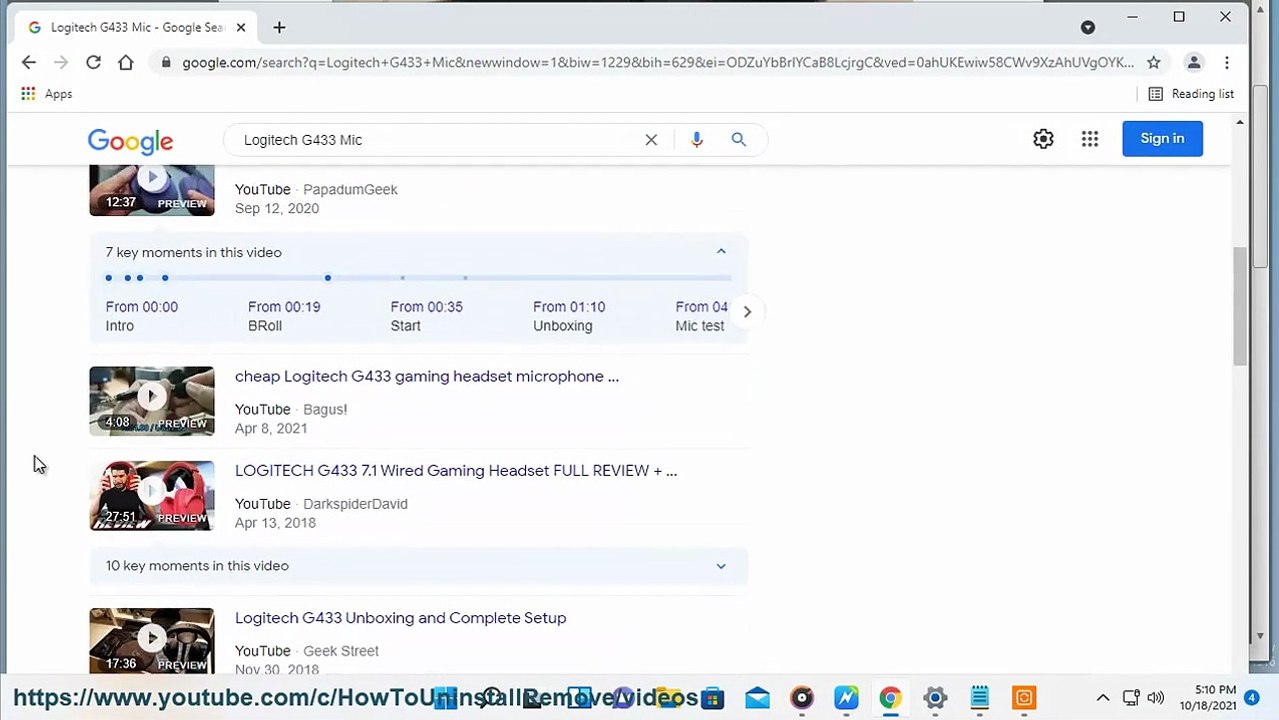The height and width of the screenshot is (720, 1279).
Task: Open volume control in system tray
Action: [1155, 698]
